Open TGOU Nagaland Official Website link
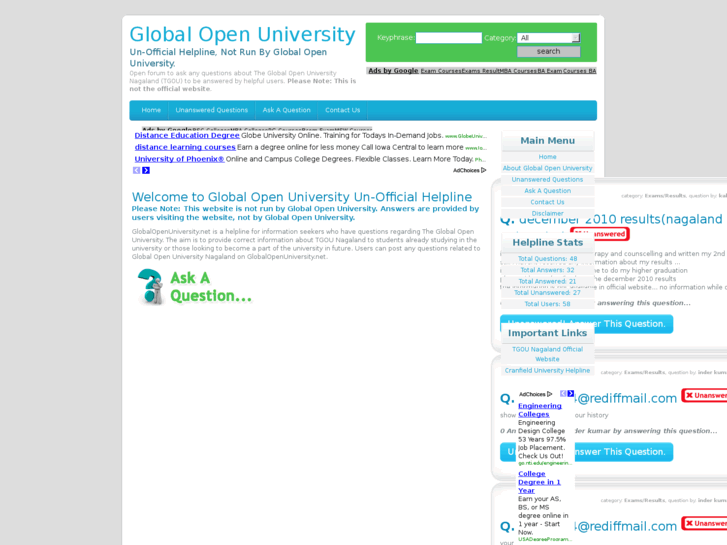The height and width of the screenshot is (545, 727). pyautogui.click(x=548, y=354)
